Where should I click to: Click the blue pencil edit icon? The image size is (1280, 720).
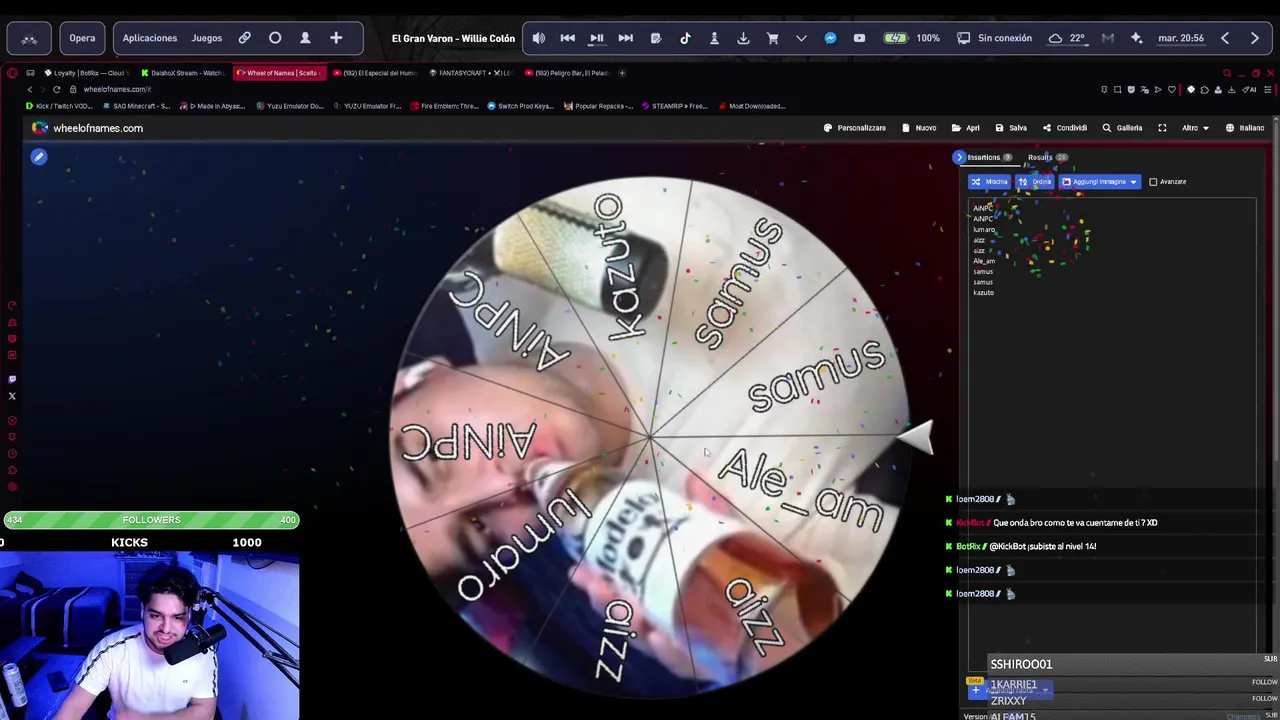coord(39,157)
